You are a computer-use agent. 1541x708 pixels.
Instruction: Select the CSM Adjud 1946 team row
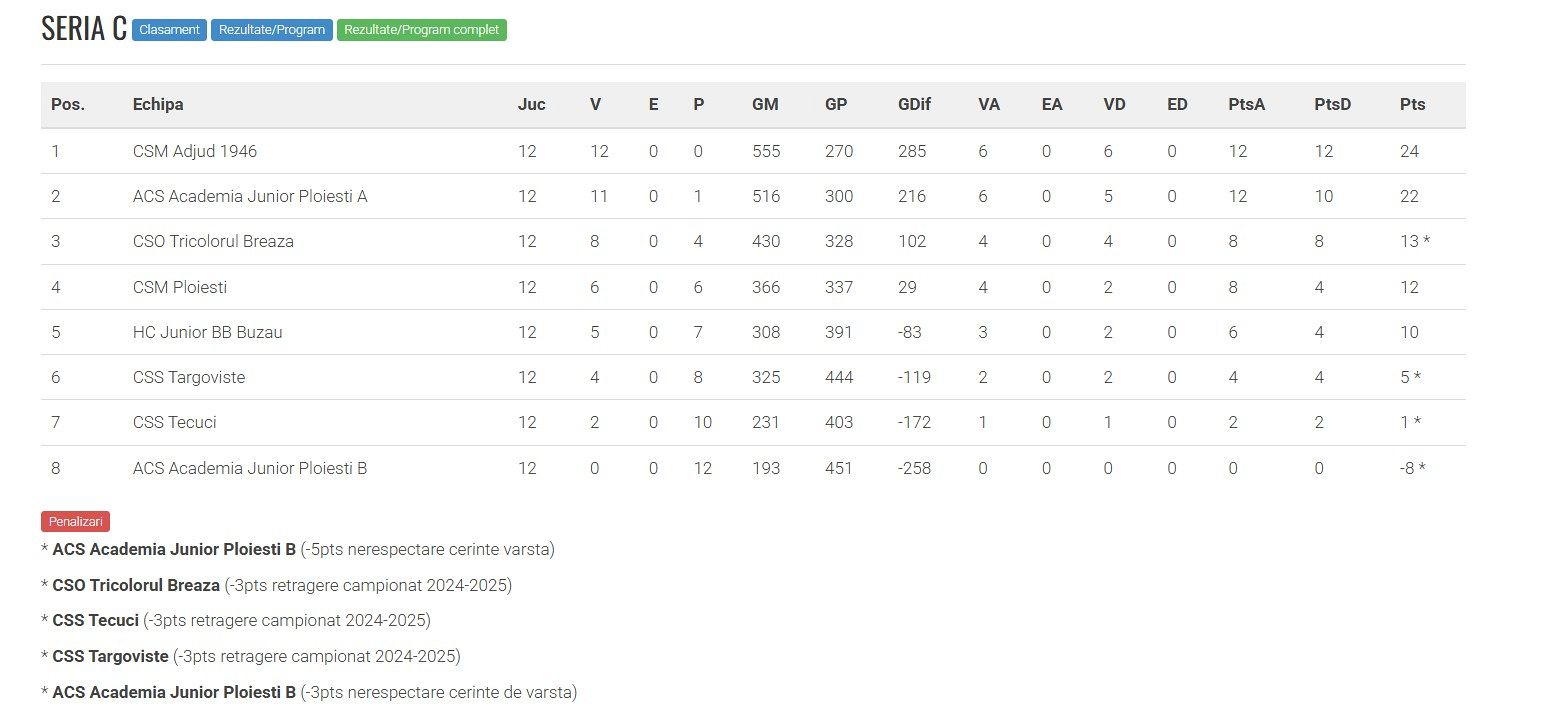pos(195,151)
